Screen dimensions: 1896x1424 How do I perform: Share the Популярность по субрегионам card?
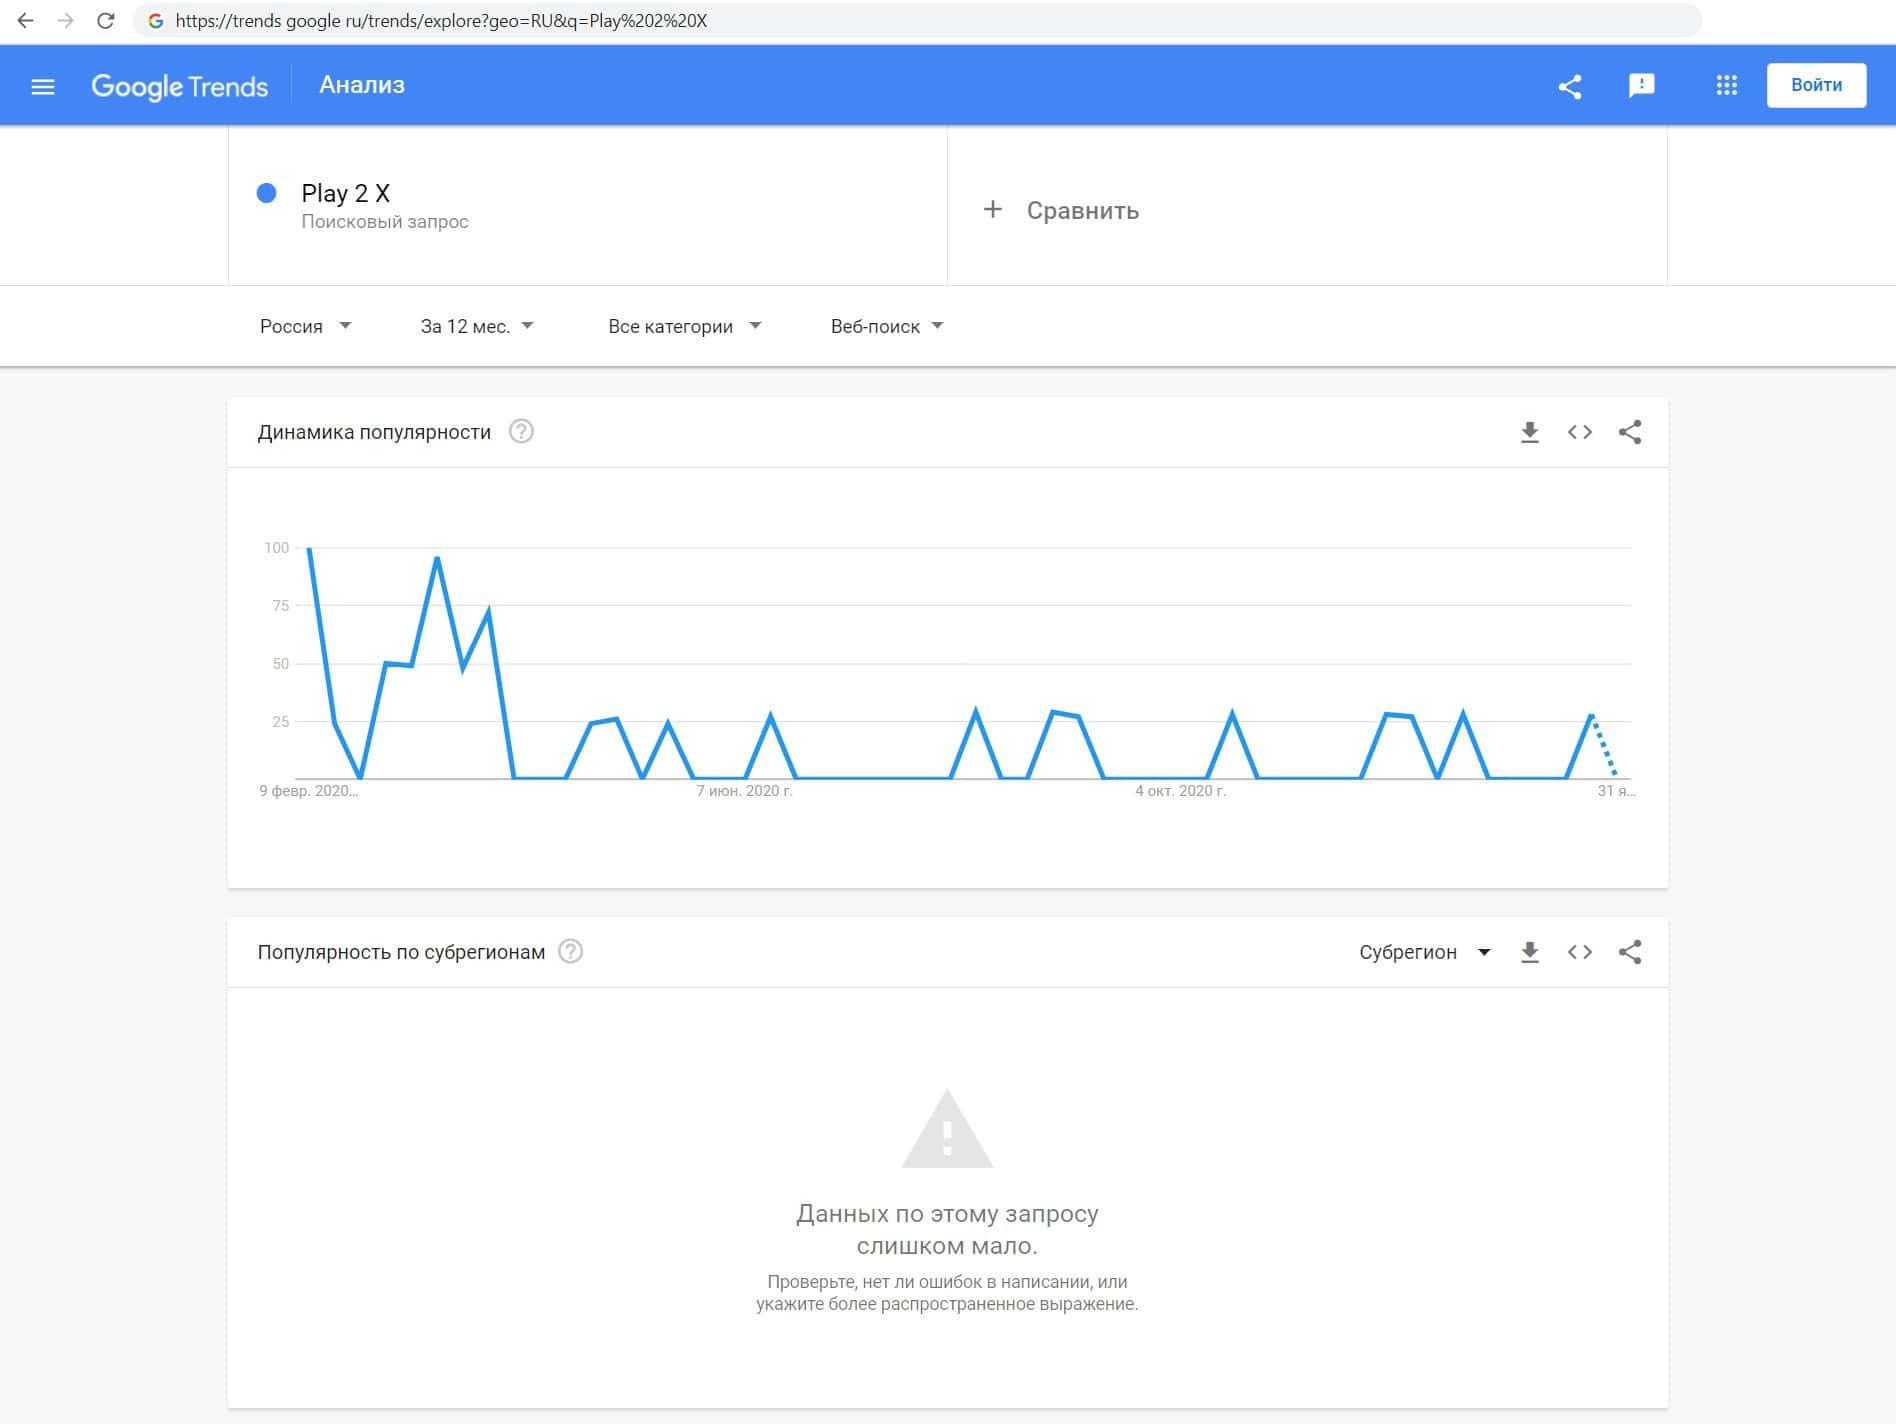click(x=1630, y=952)
